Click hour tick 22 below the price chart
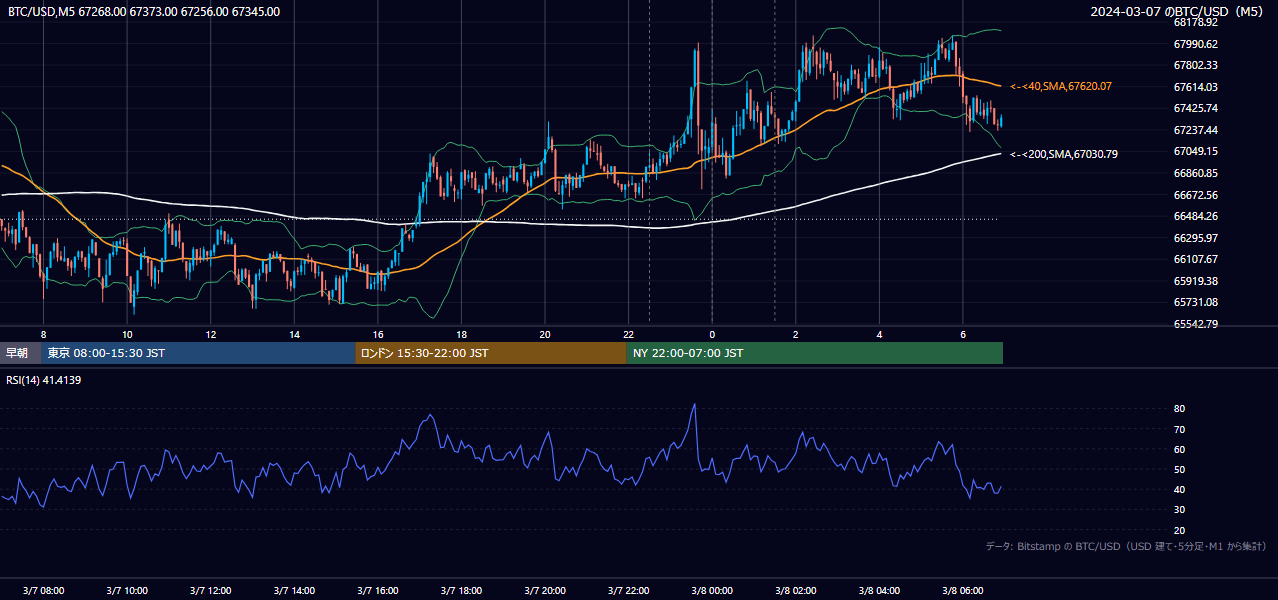Screen dimensions: 1278x600 coord(628,334)
